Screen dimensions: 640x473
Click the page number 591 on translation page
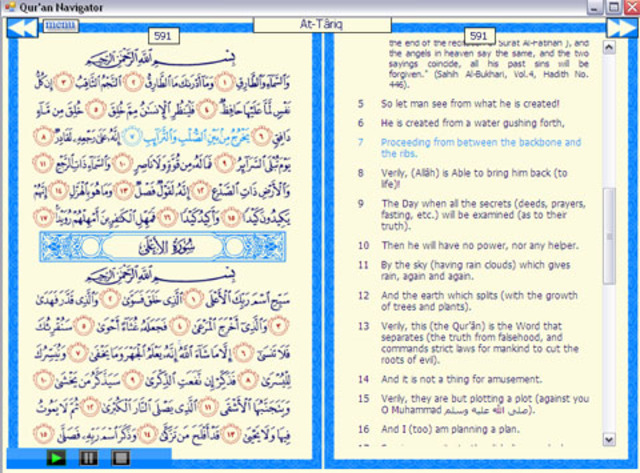tap(479, 36)
